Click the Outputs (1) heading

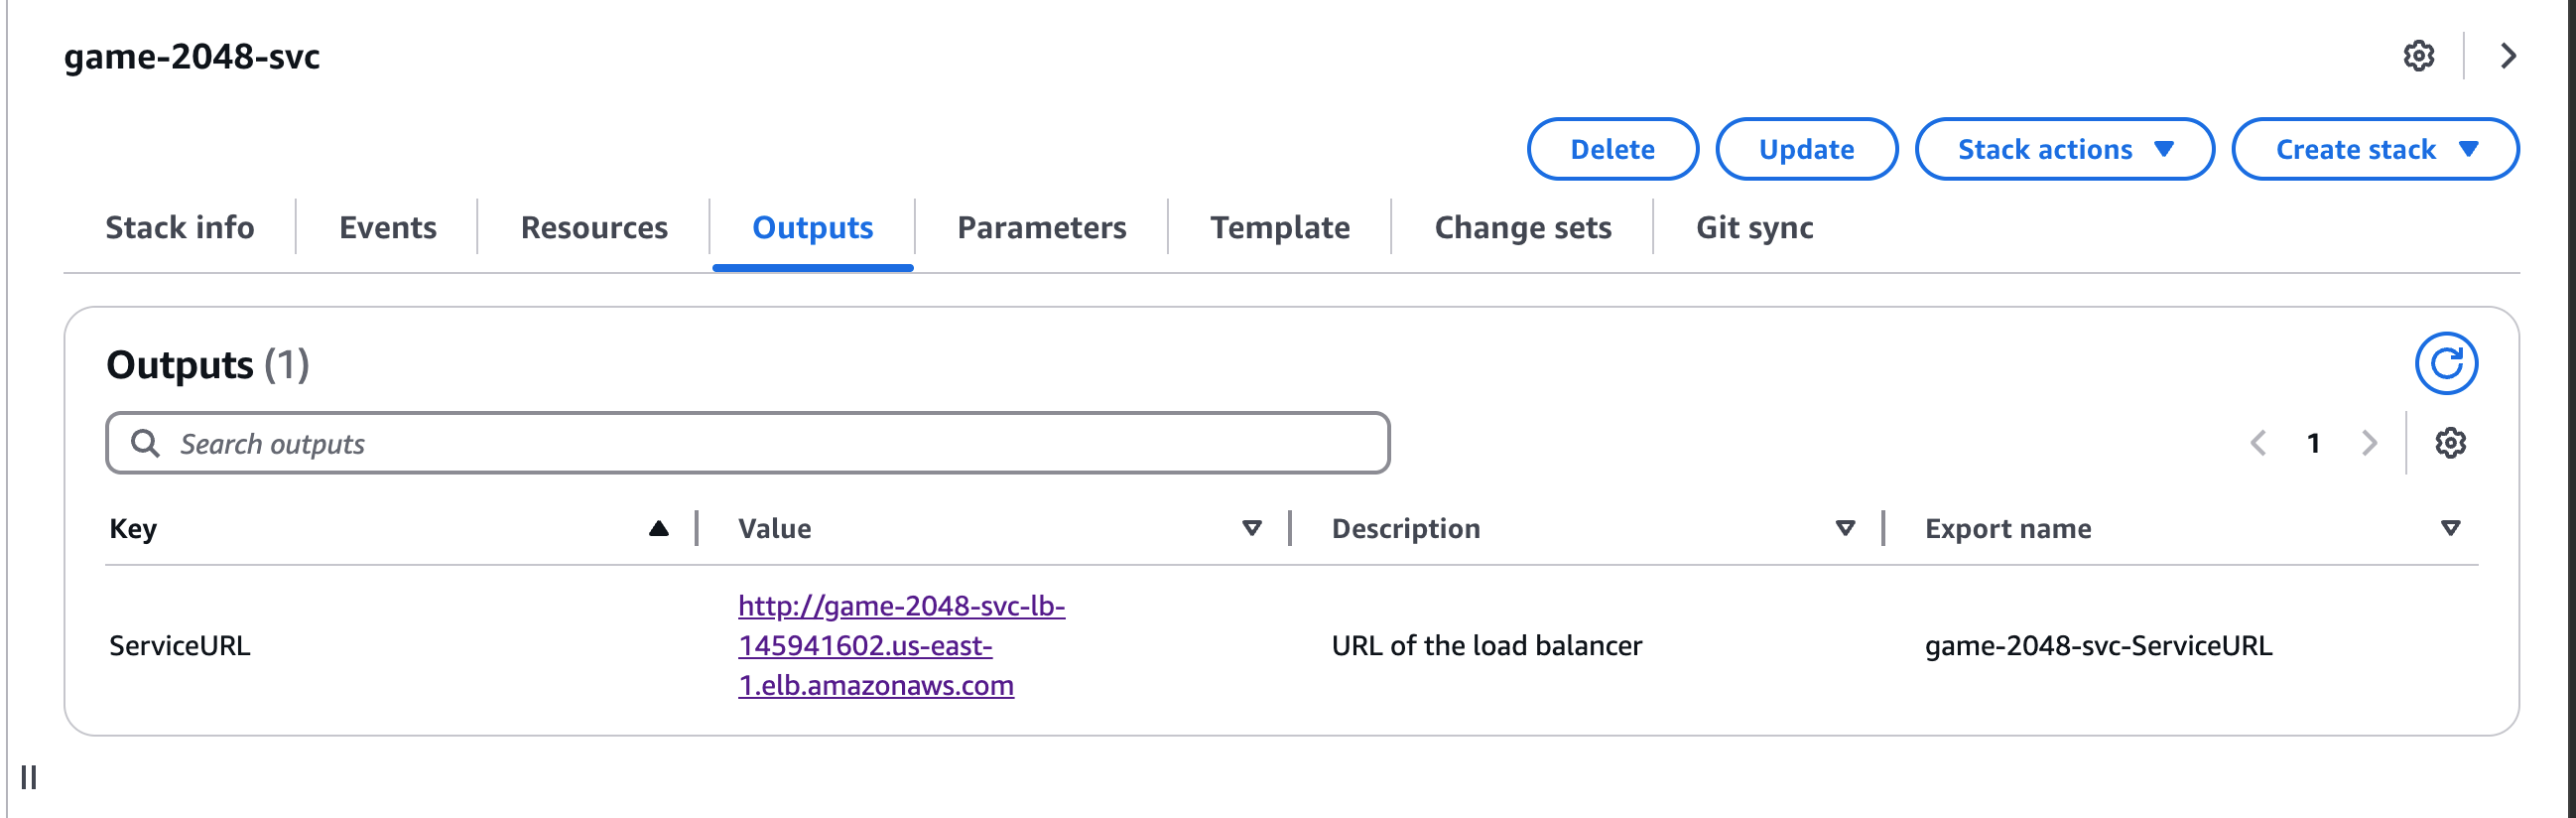point(208,365)
